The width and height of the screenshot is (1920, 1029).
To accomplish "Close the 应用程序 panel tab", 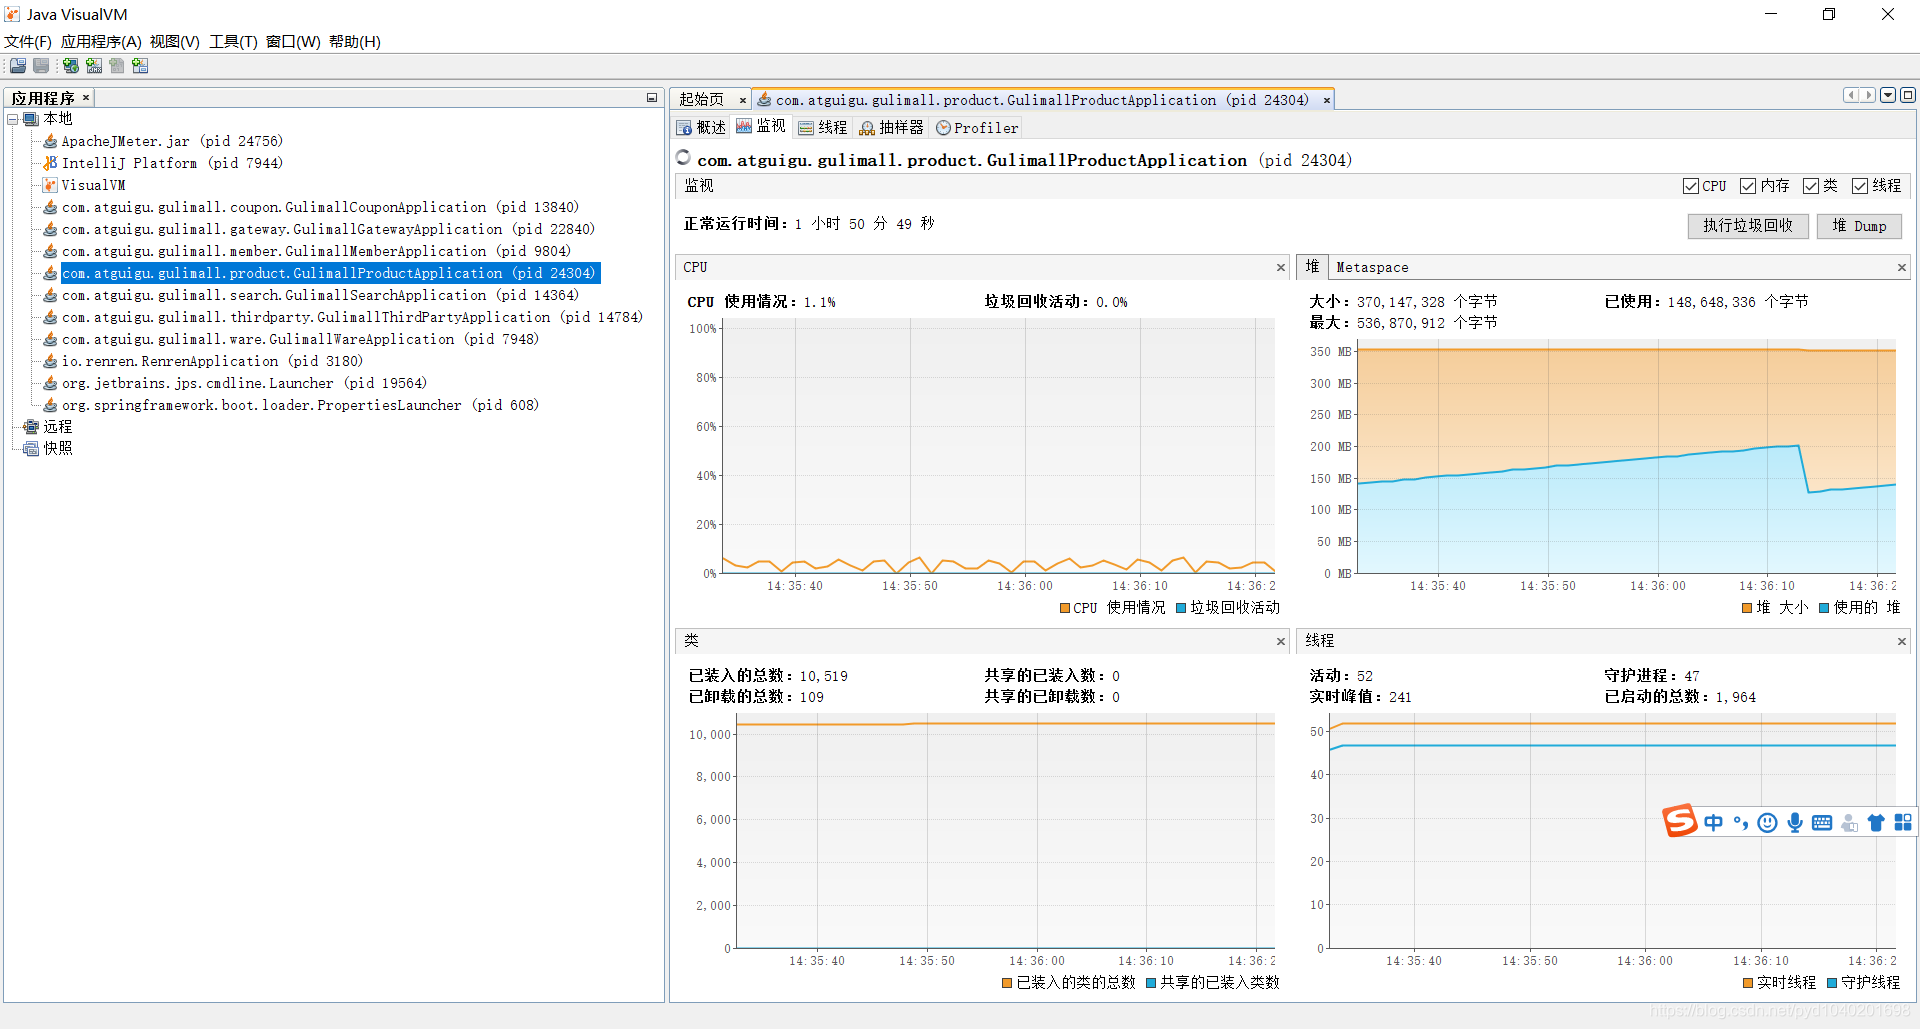I will 86,97.
